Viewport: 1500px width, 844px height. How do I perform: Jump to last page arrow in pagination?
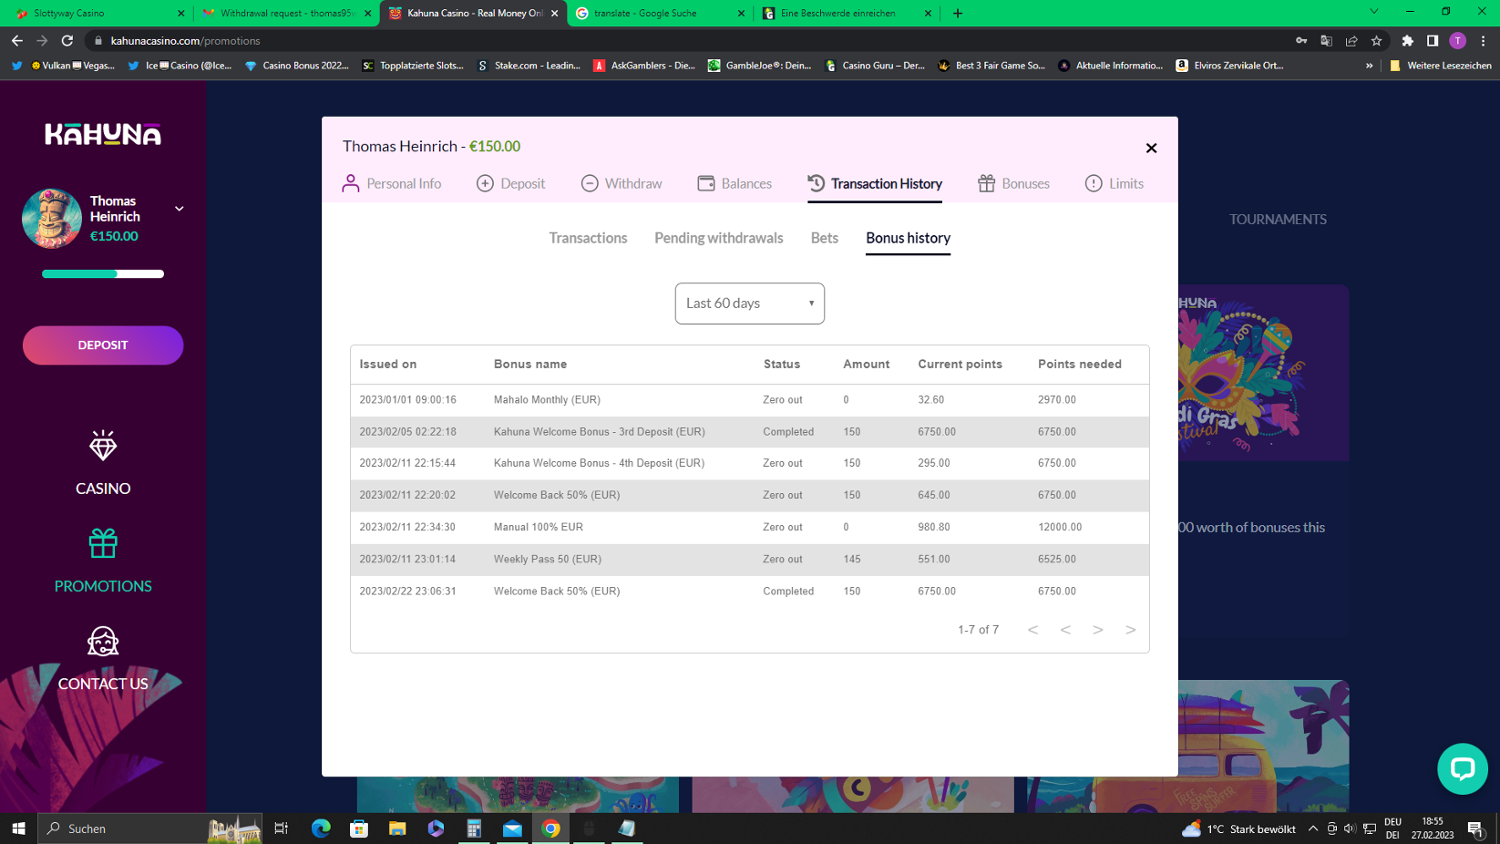(x=1130, y=630)
